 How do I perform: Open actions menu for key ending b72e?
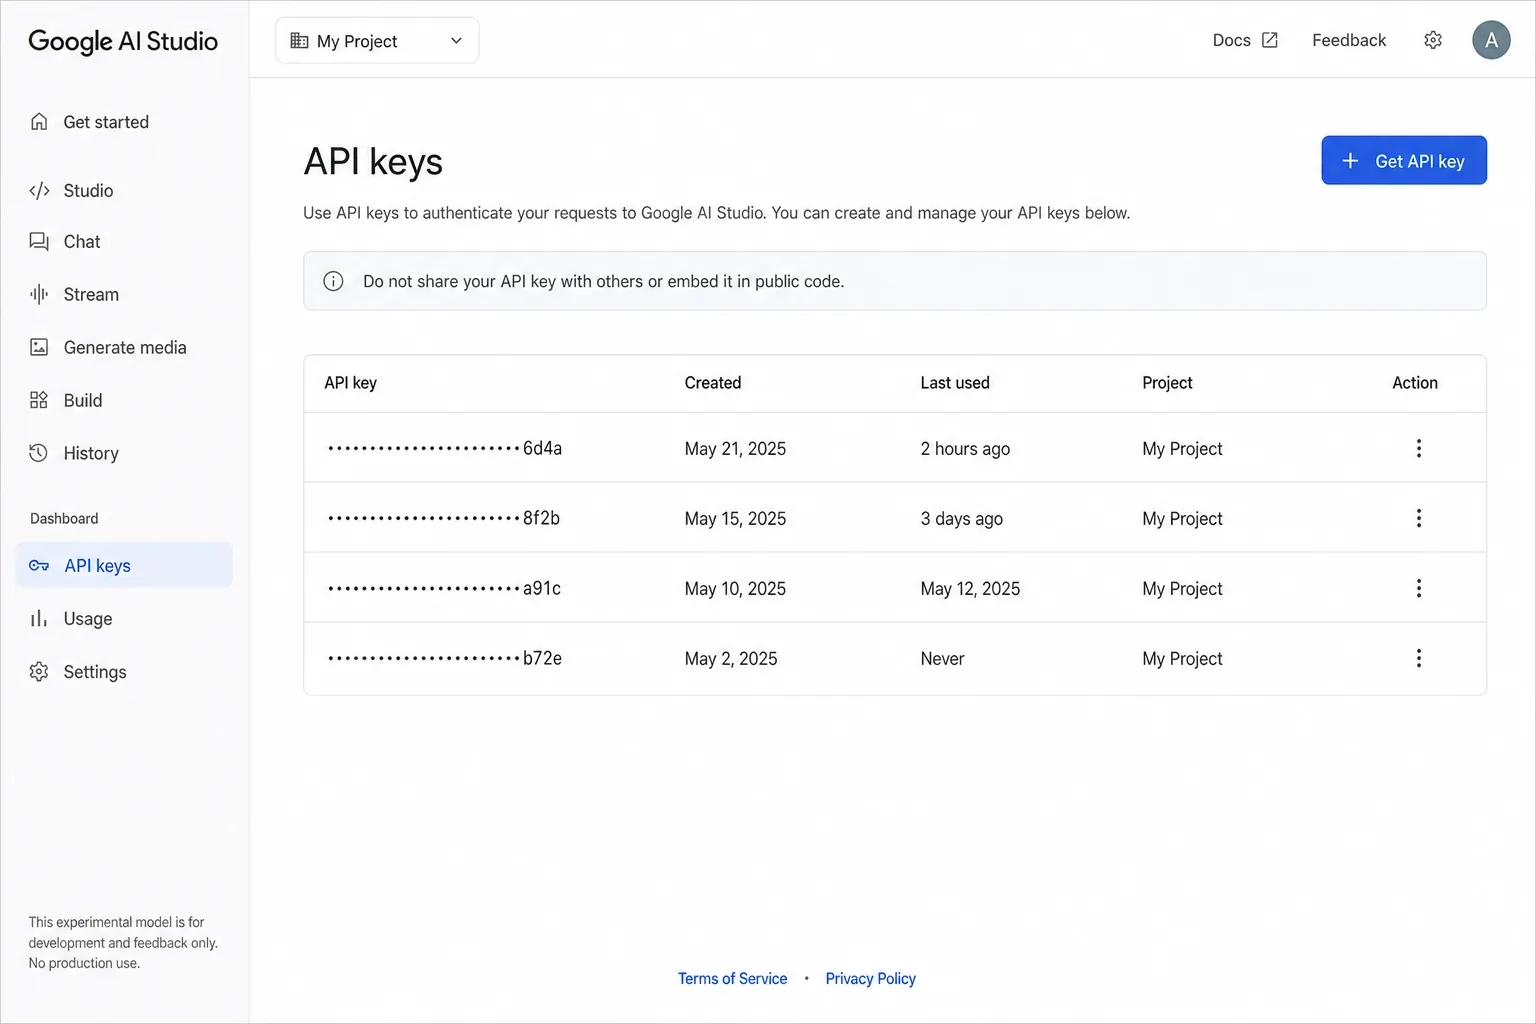(1418, 658)
